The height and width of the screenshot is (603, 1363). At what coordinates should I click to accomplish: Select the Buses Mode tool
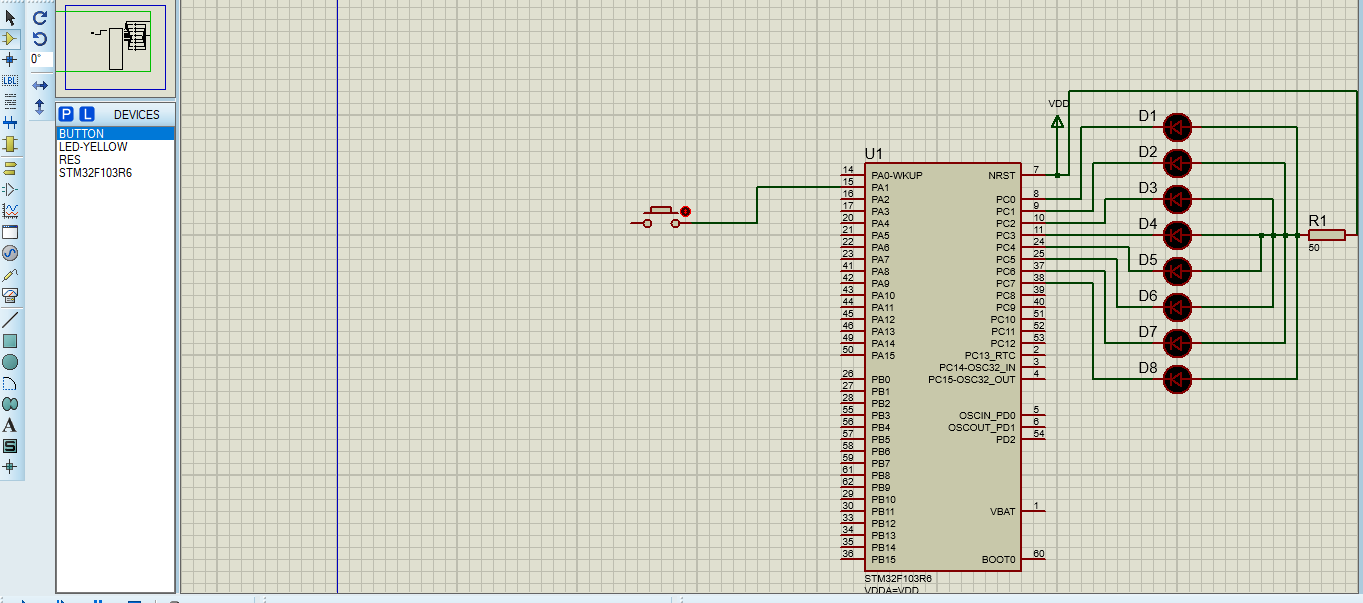click(10, 123)
